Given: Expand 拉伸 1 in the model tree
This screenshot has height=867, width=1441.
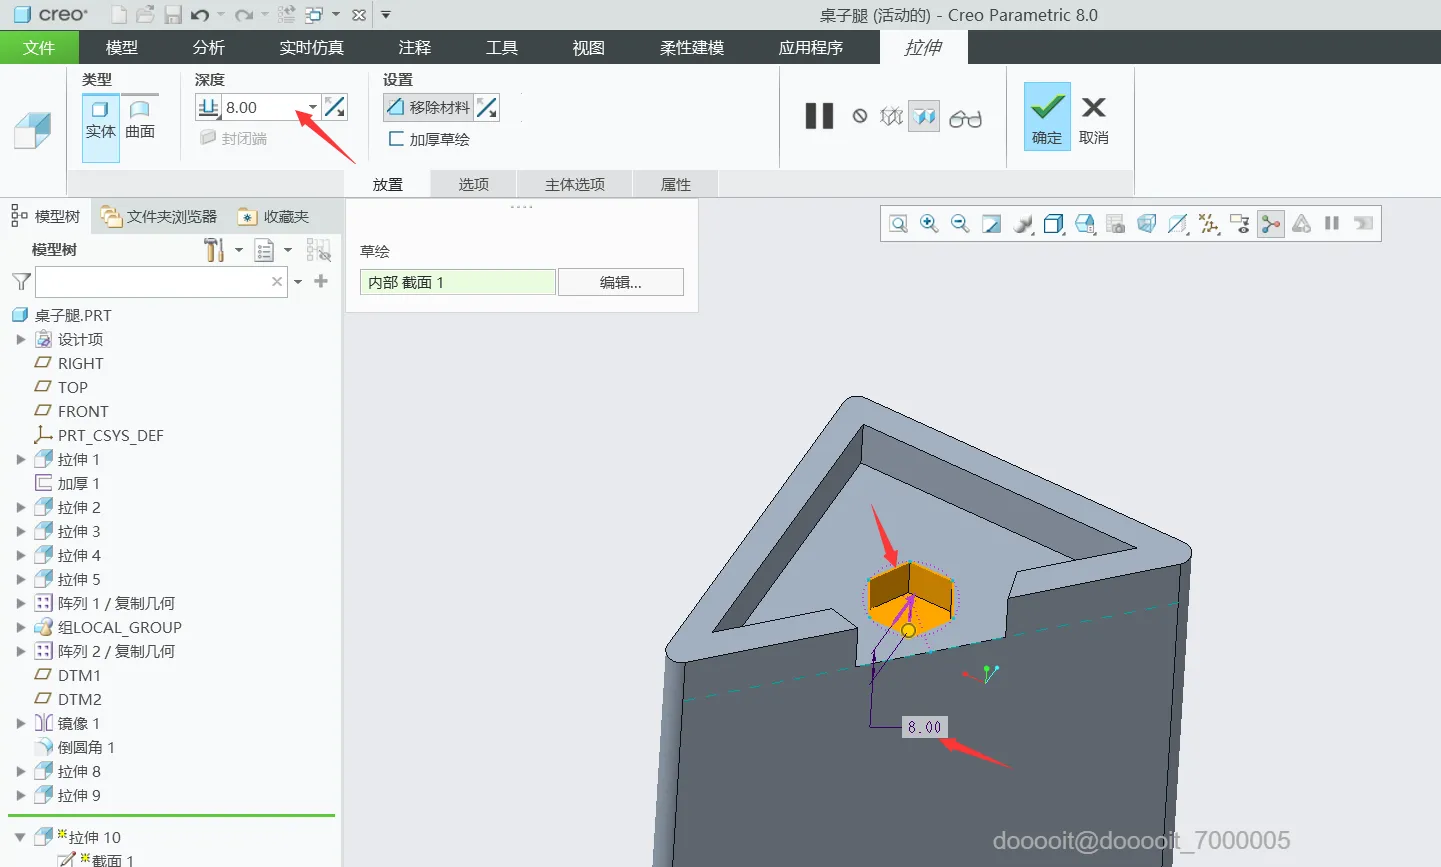Looking at the screenshot, I should [21, 459].
